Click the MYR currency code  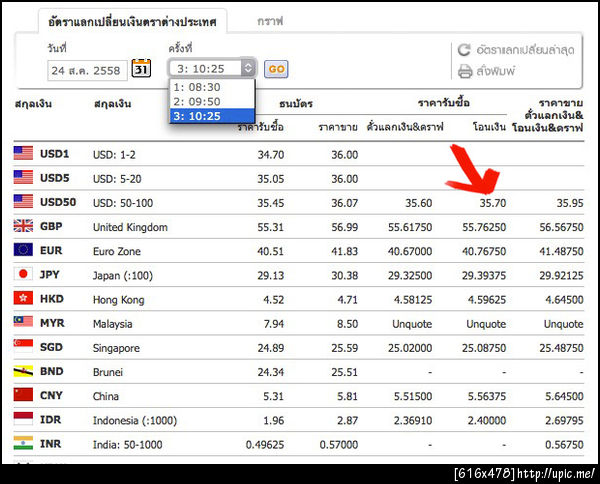[52, 323]
